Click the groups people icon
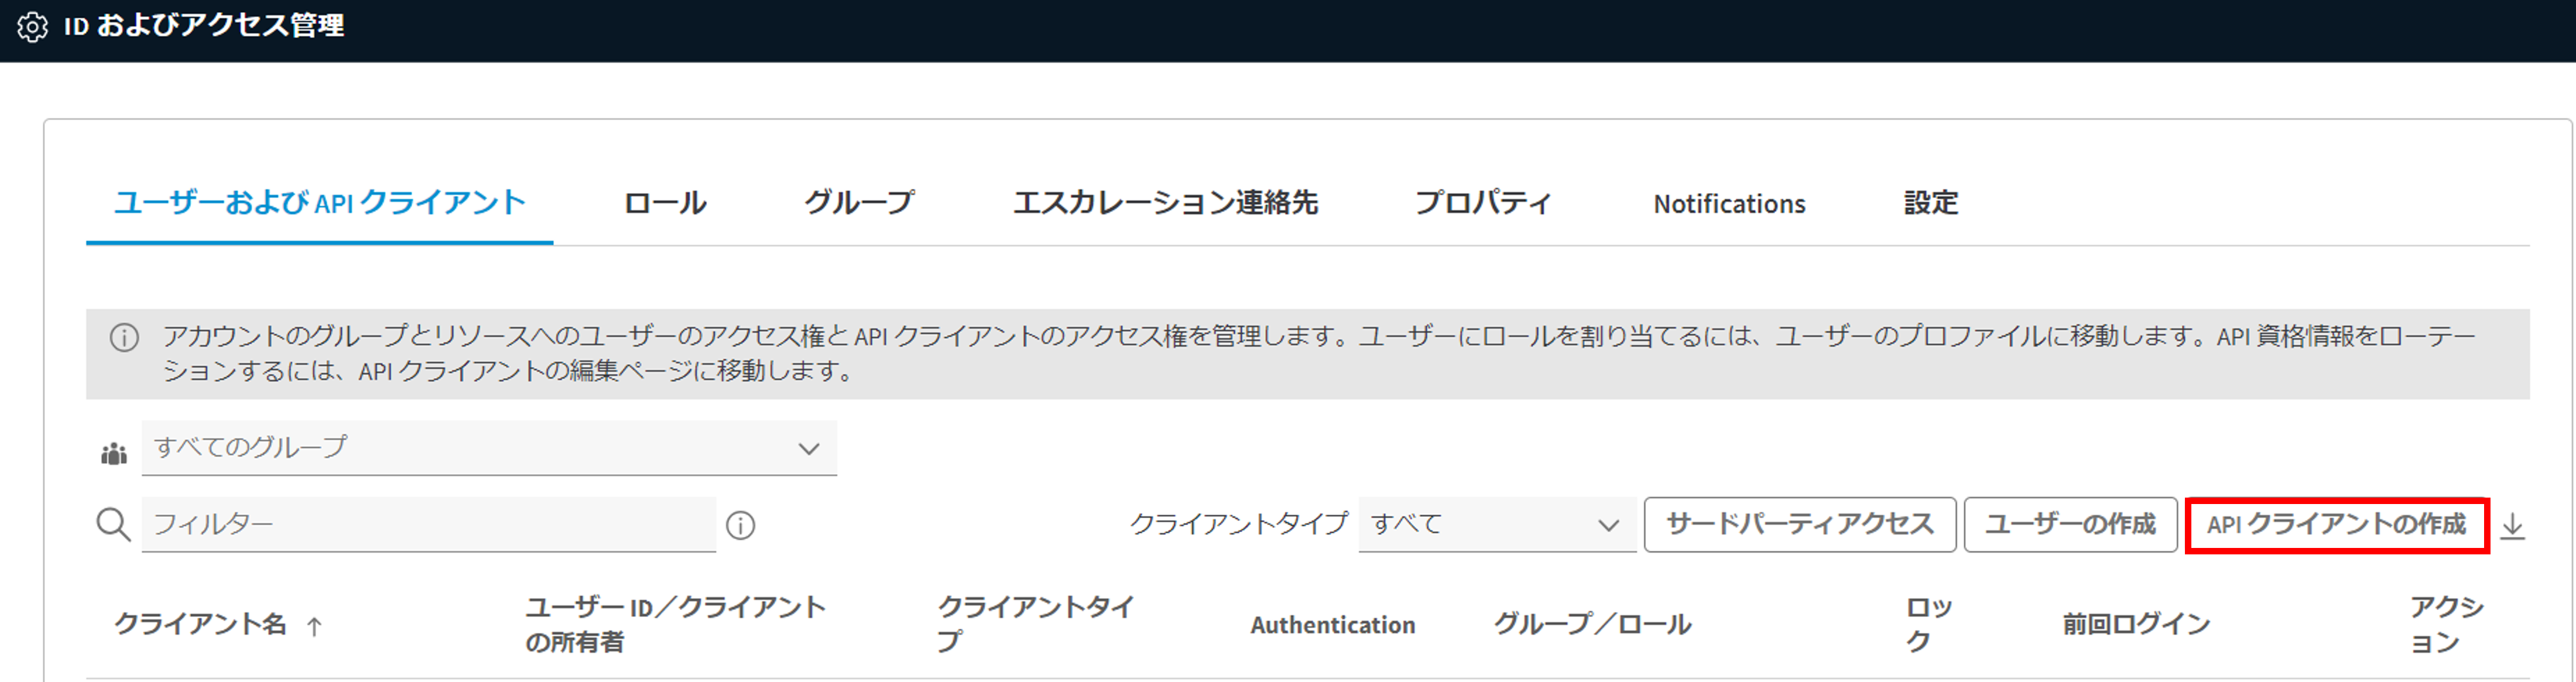 114,454
